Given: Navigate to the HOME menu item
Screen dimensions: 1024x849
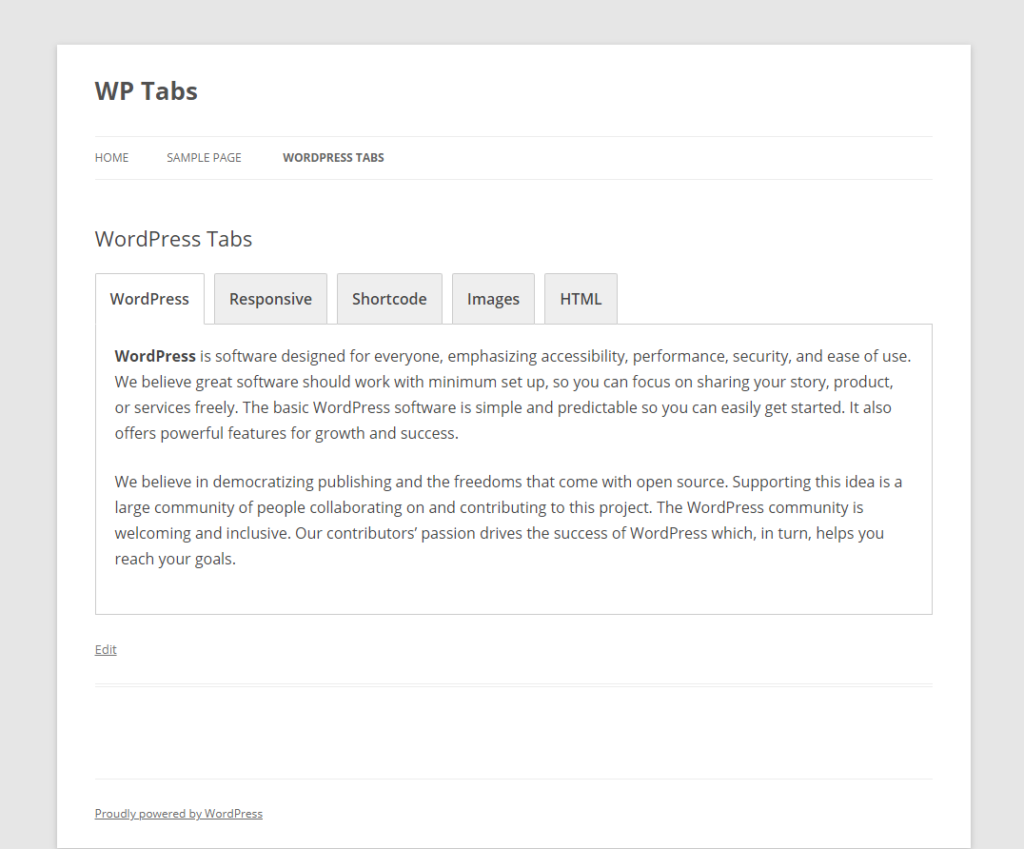Looking at the screenshot, I should coord(111,157).
